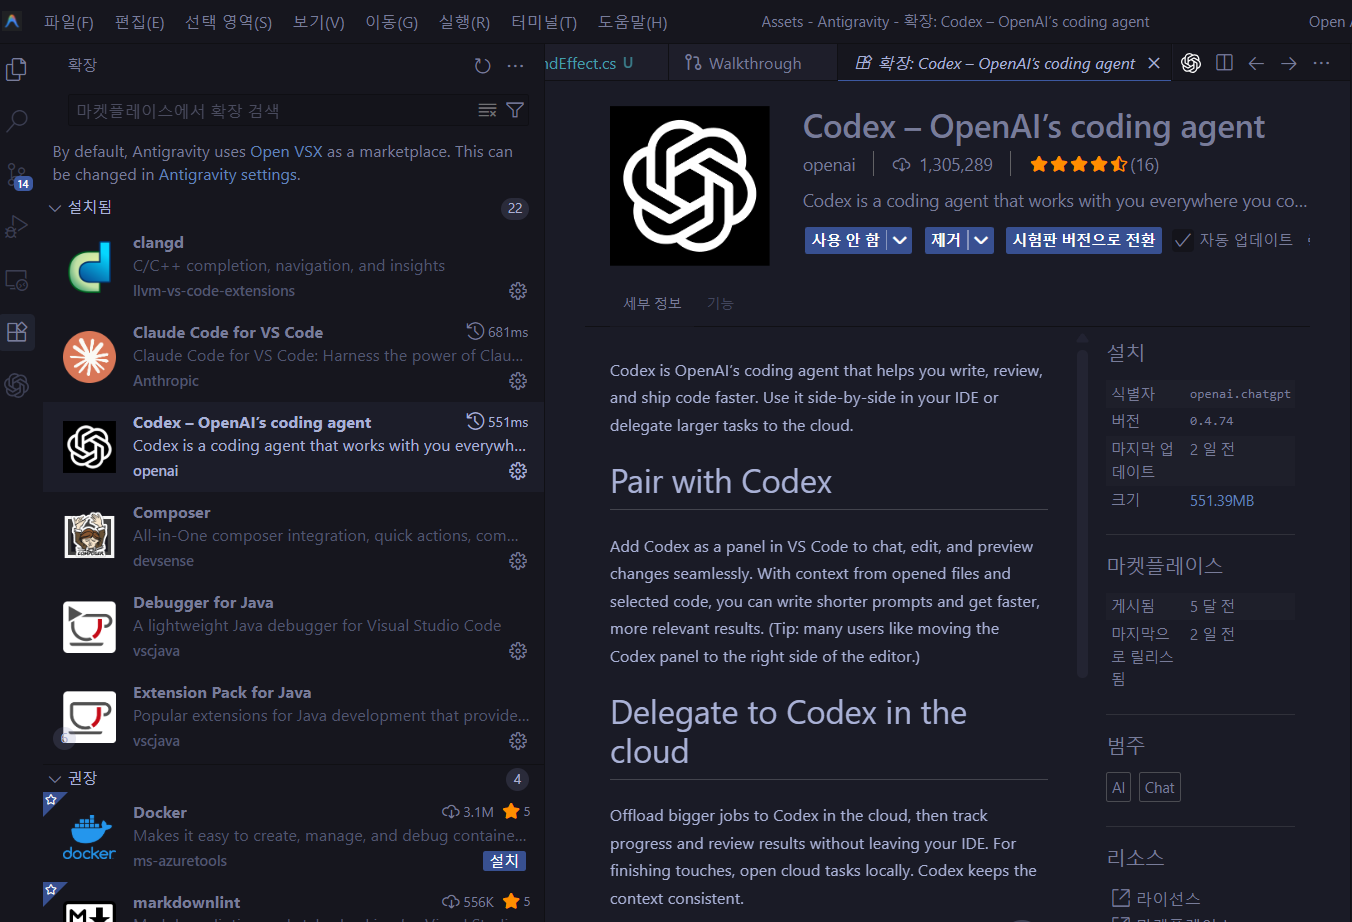Select Claude Code for VS Code extension
The image size is (1352, 922).
click(x=294, y=357)
